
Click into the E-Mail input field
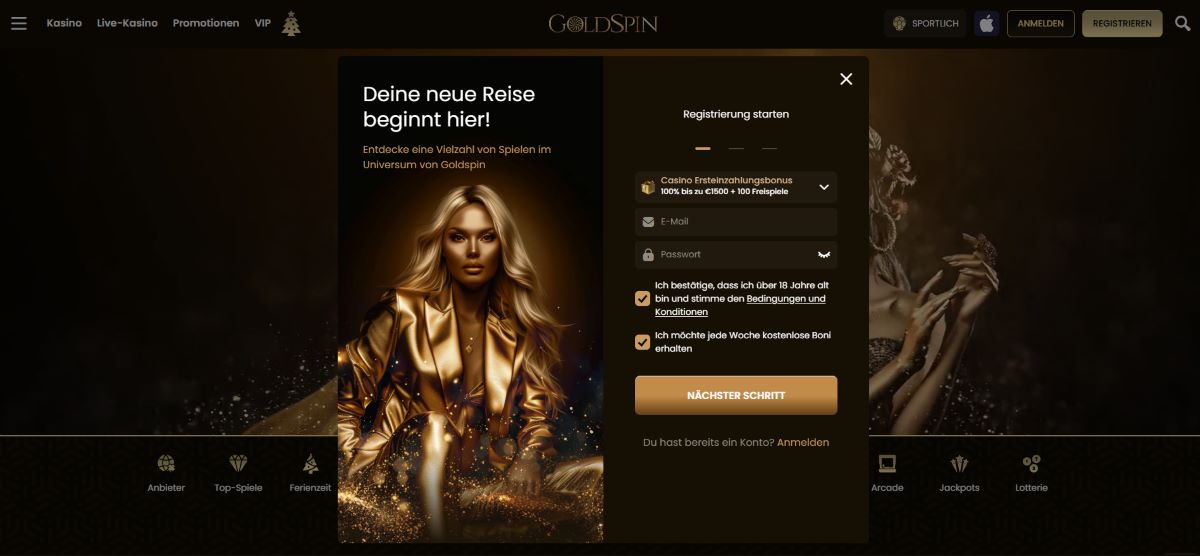pos(736,222)
